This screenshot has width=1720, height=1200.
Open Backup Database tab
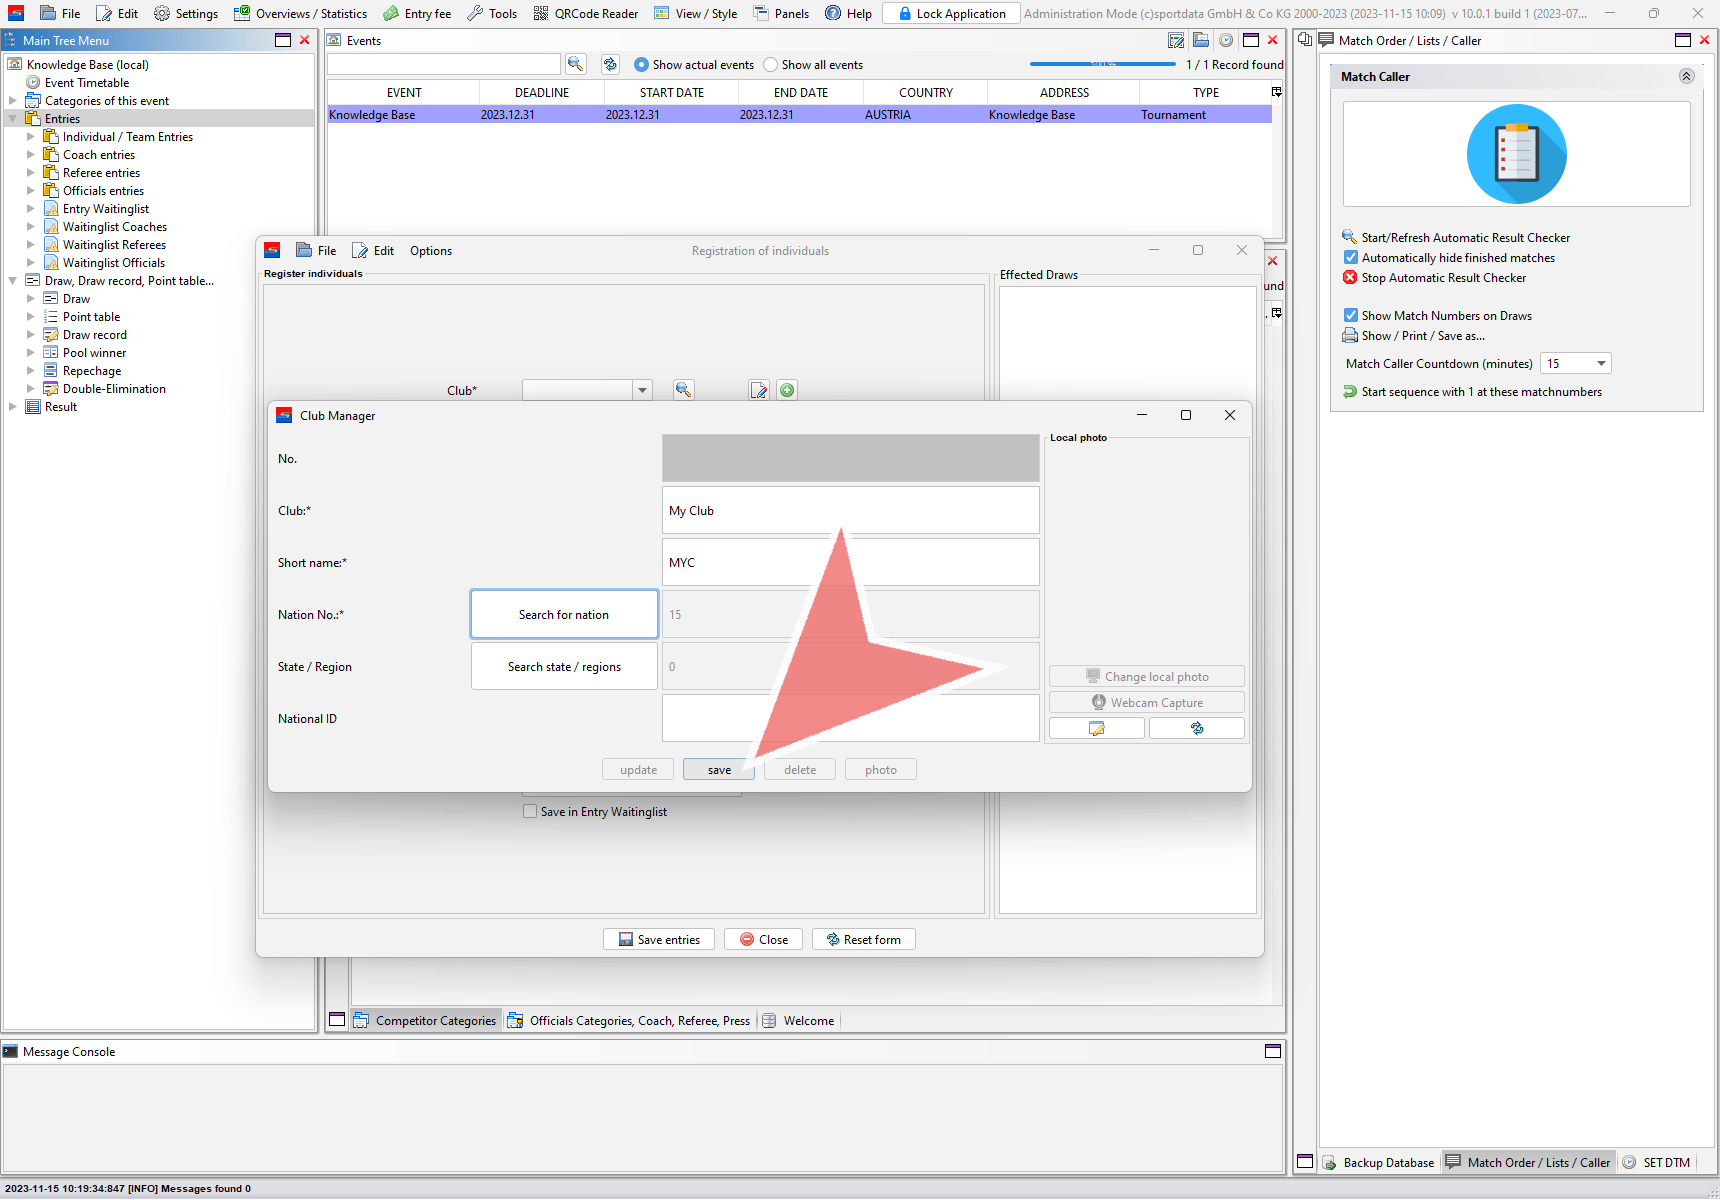click(x=1379, y=1162)
